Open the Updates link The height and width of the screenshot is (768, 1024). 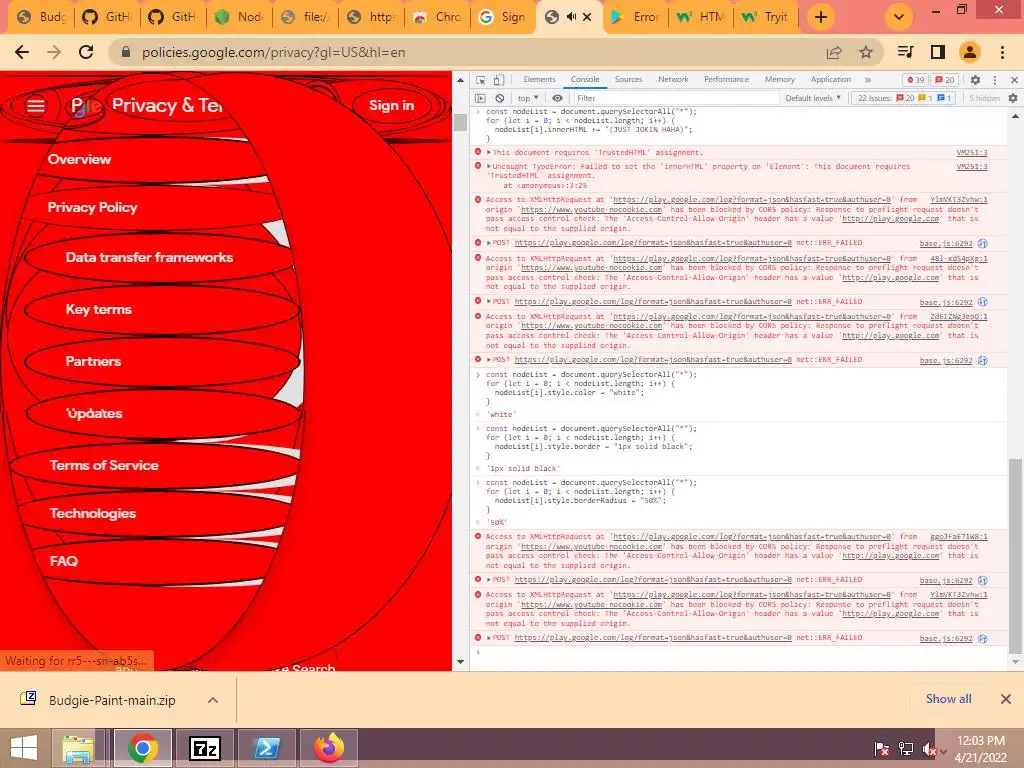[94, 413]
